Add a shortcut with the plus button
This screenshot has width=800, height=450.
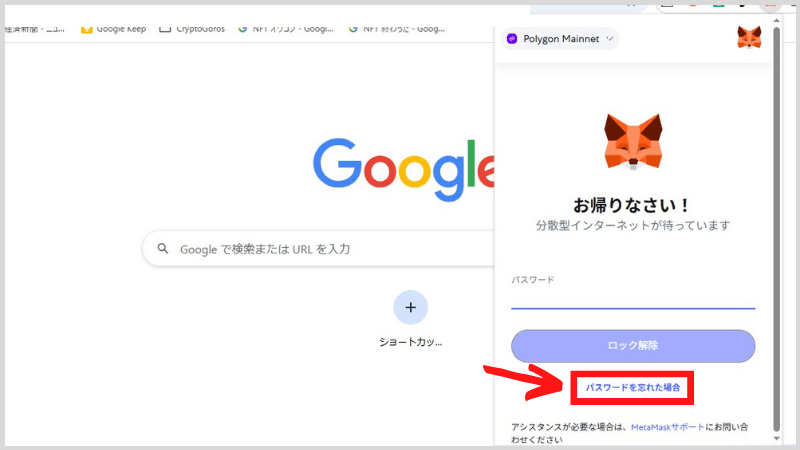[410, 307]
